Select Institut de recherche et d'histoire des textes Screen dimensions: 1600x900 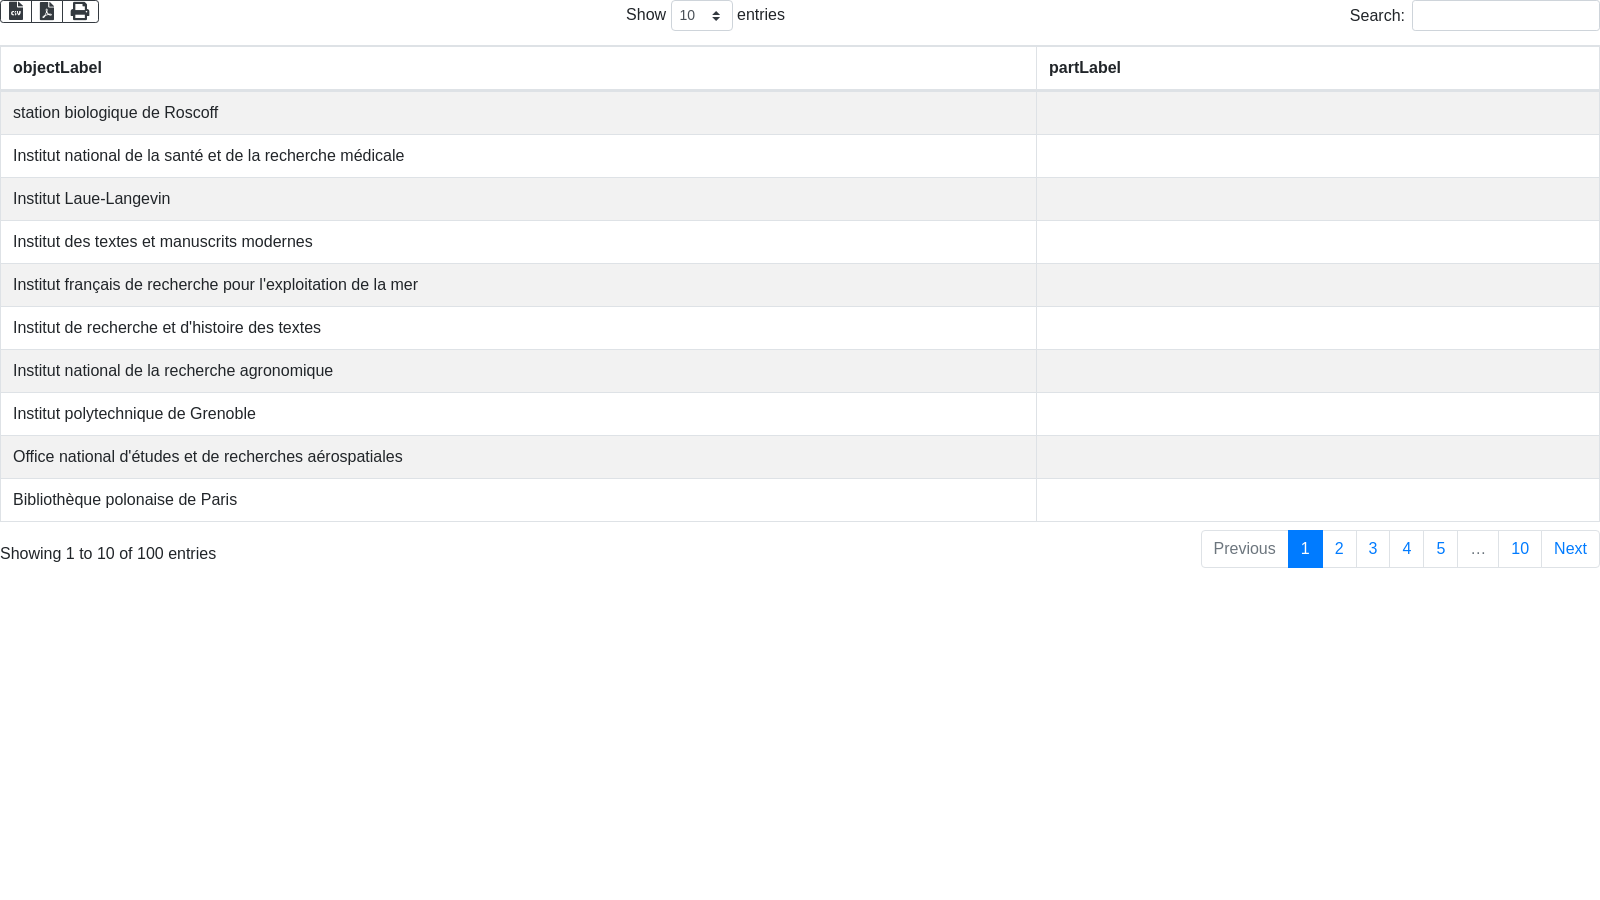[800, 328]
